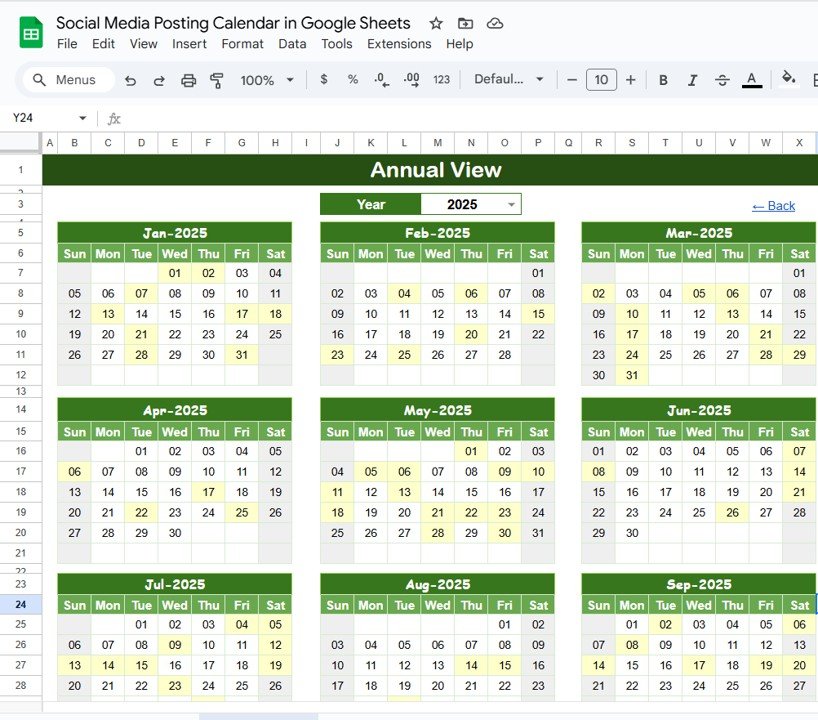Open the zoom 100% dropdown
Screen dimensions: 818x720
point(267,80)
